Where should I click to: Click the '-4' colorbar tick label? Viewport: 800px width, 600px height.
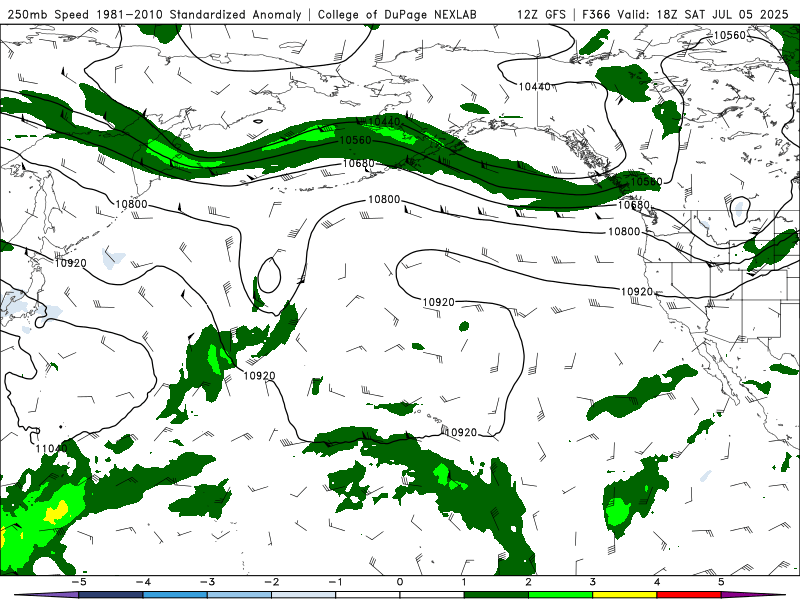pyautogui.click(x=142, y=582)
